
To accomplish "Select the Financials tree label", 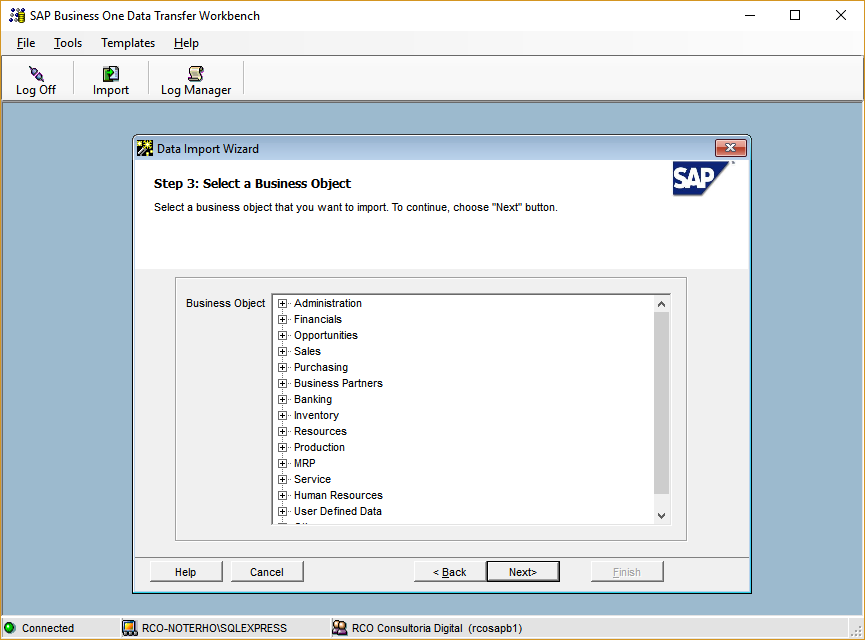I will point(318,319).
